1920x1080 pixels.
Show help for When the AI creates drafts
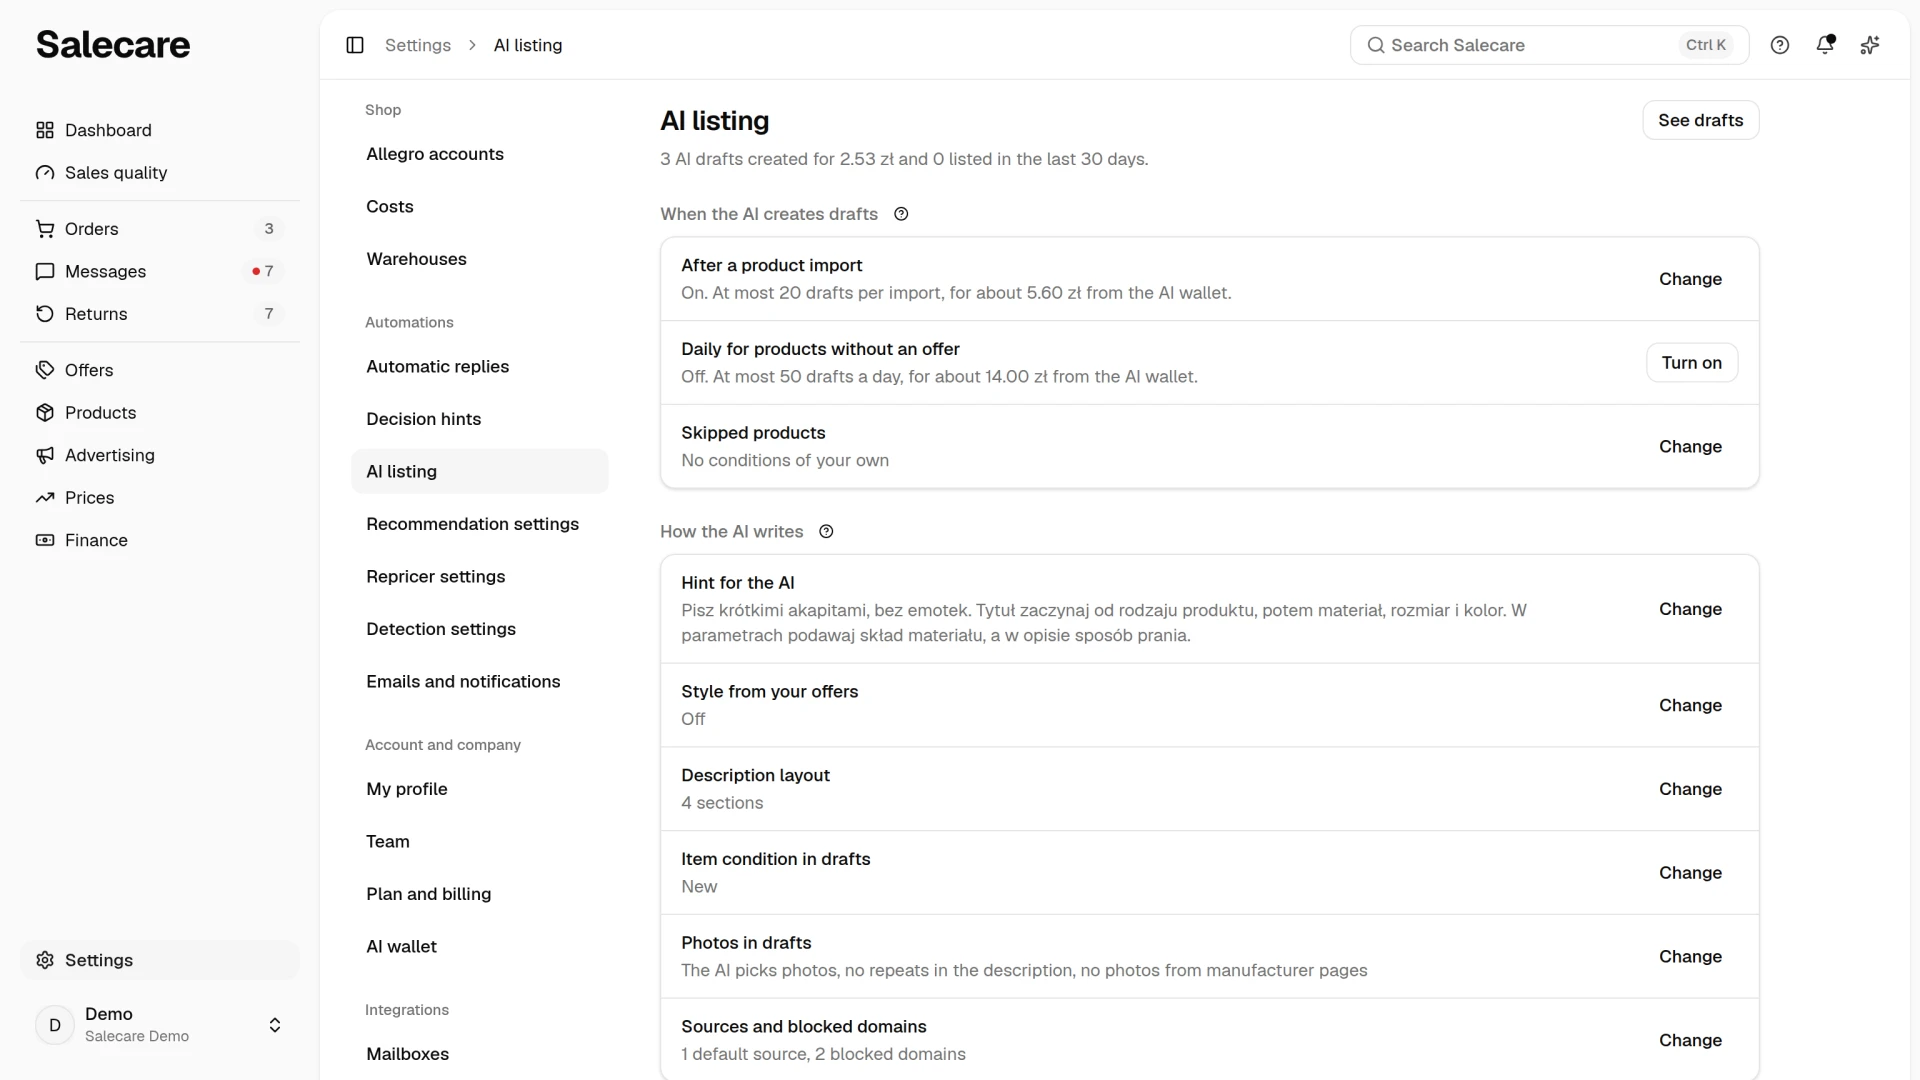pyautogui.click(x=901, y=214)
